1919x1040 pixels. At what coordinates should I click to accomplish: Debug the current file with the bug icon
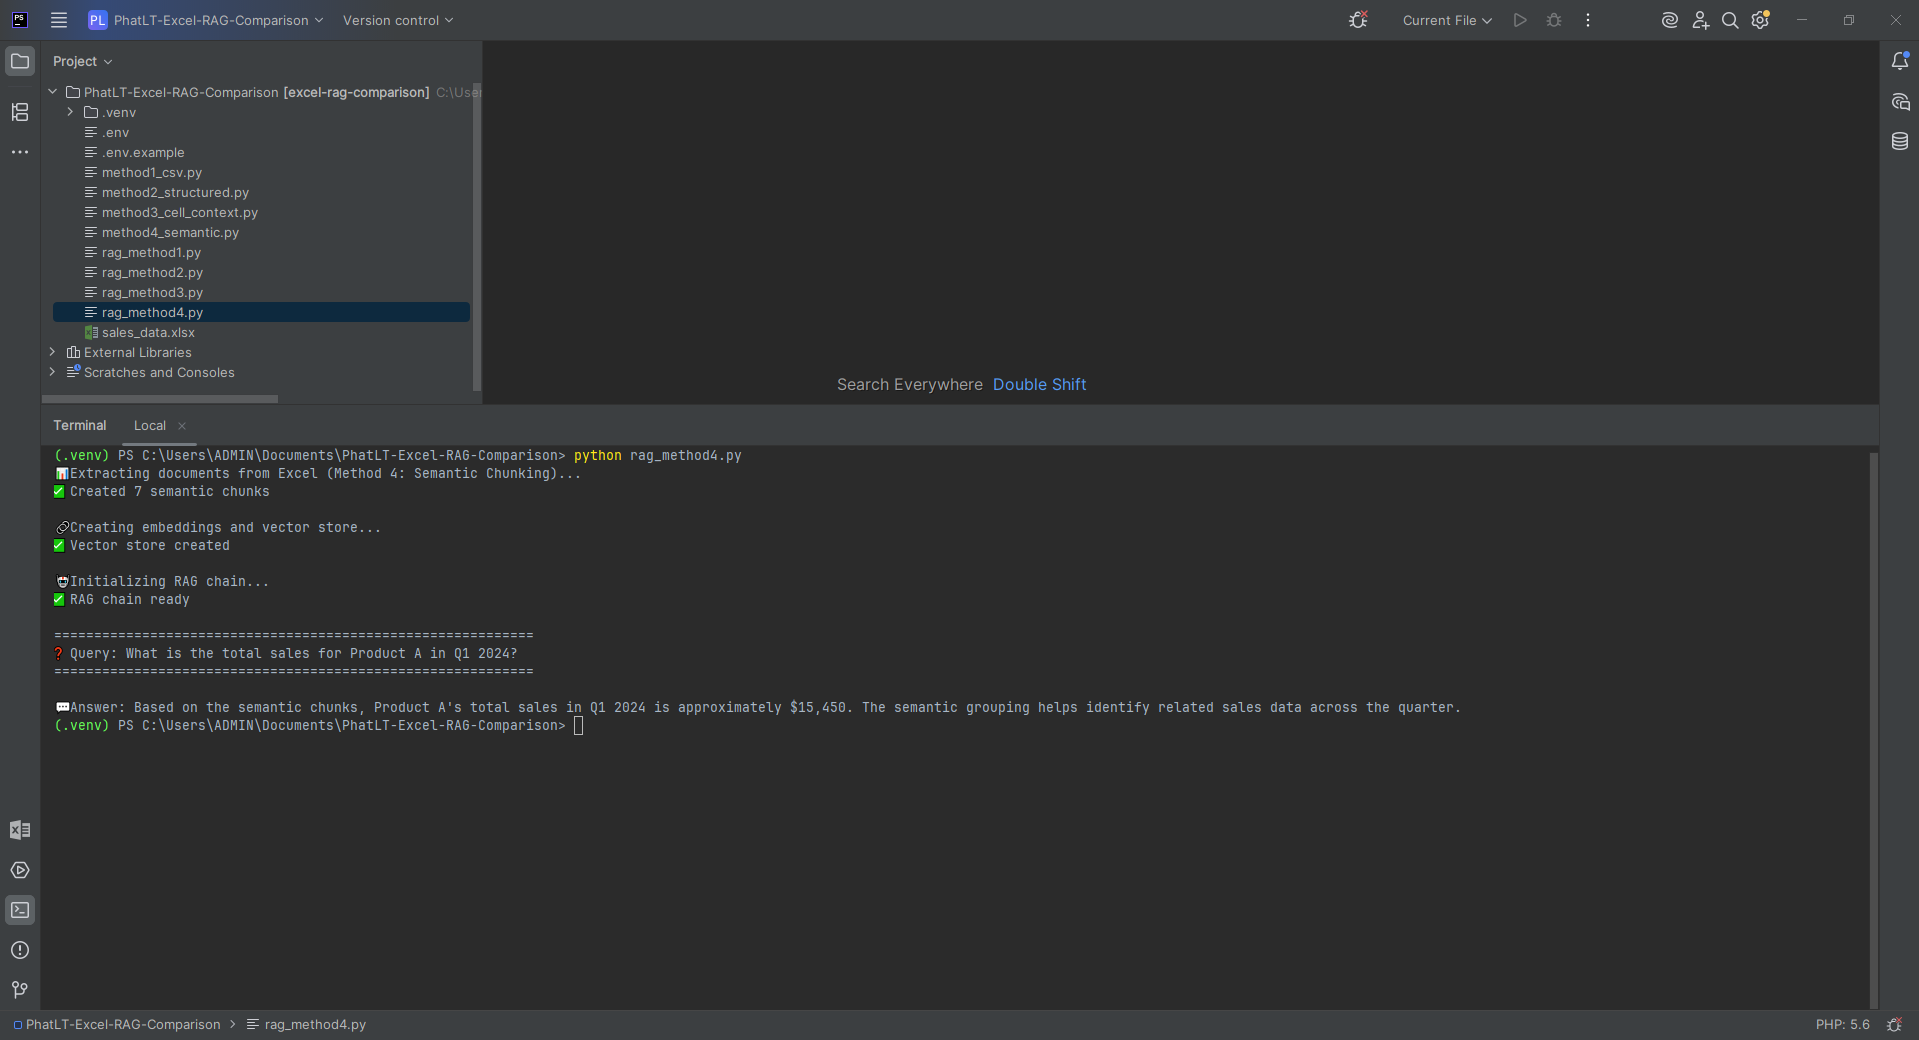[x=1553, y=20]
